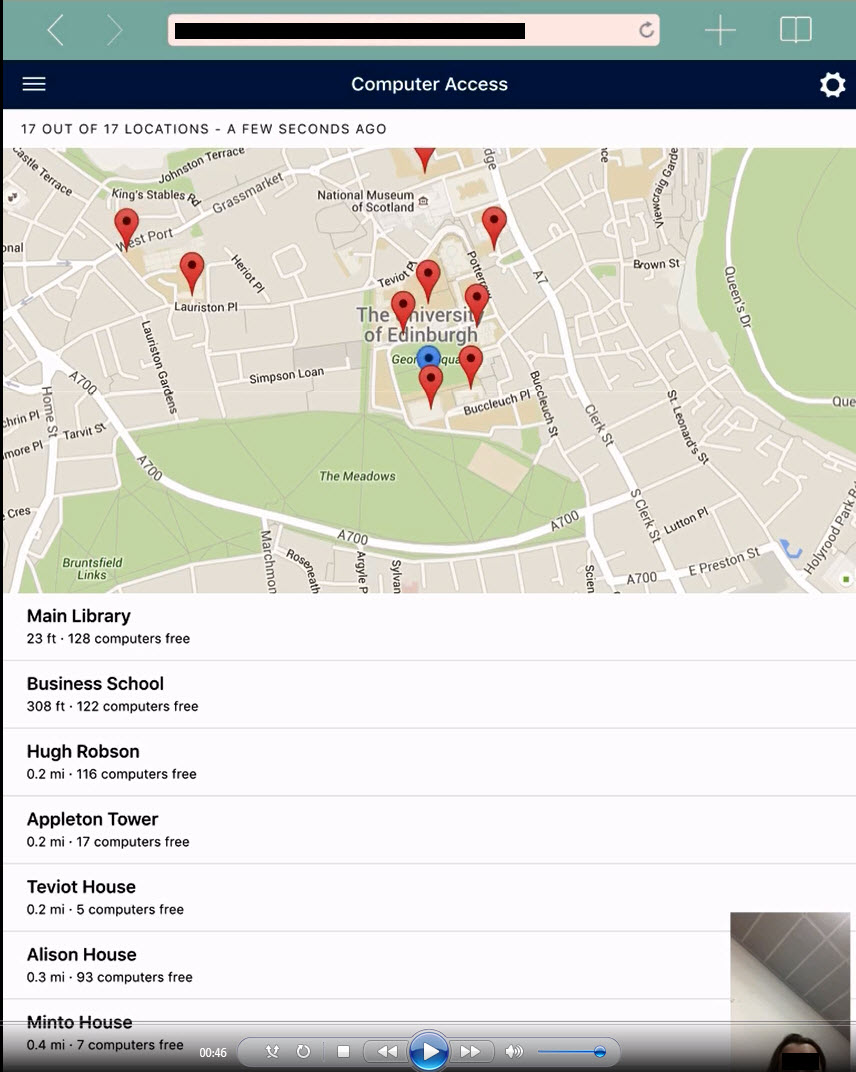The width and height of the screenshot is (856, 1072).
Task: Click '128 computers free' under Main Library
Action: click(x=129, y=639)
